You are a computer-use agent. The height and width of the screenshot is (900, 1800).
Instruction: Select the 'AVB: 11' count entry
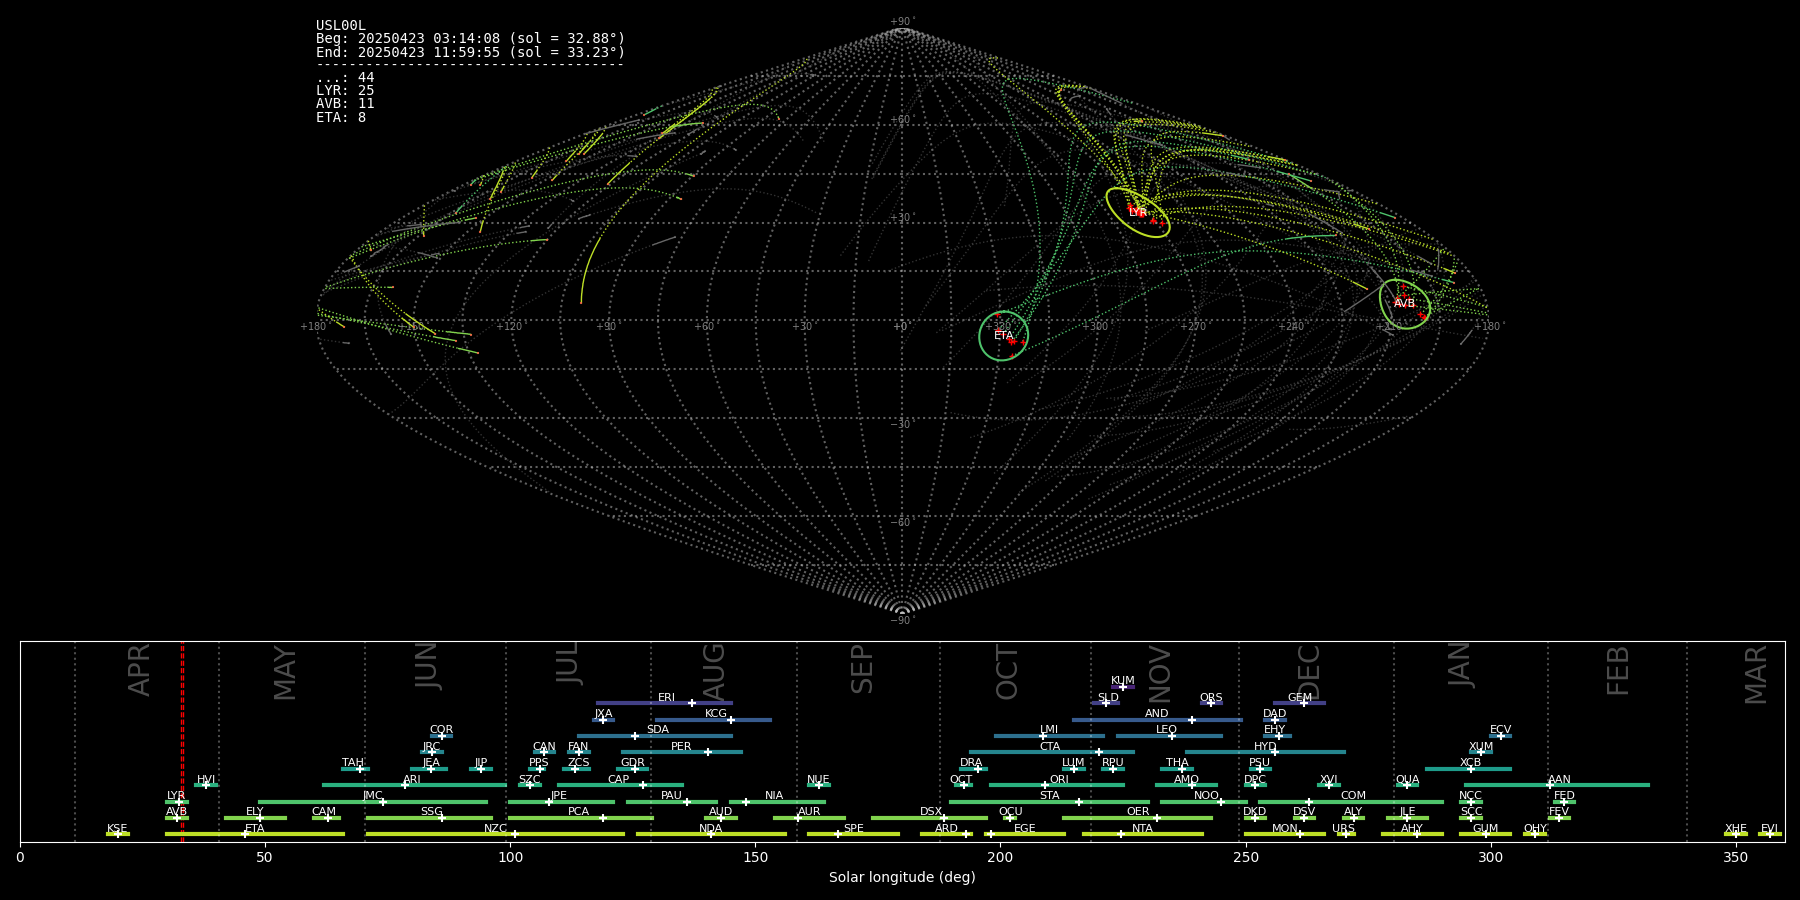[x=345, y=104]
